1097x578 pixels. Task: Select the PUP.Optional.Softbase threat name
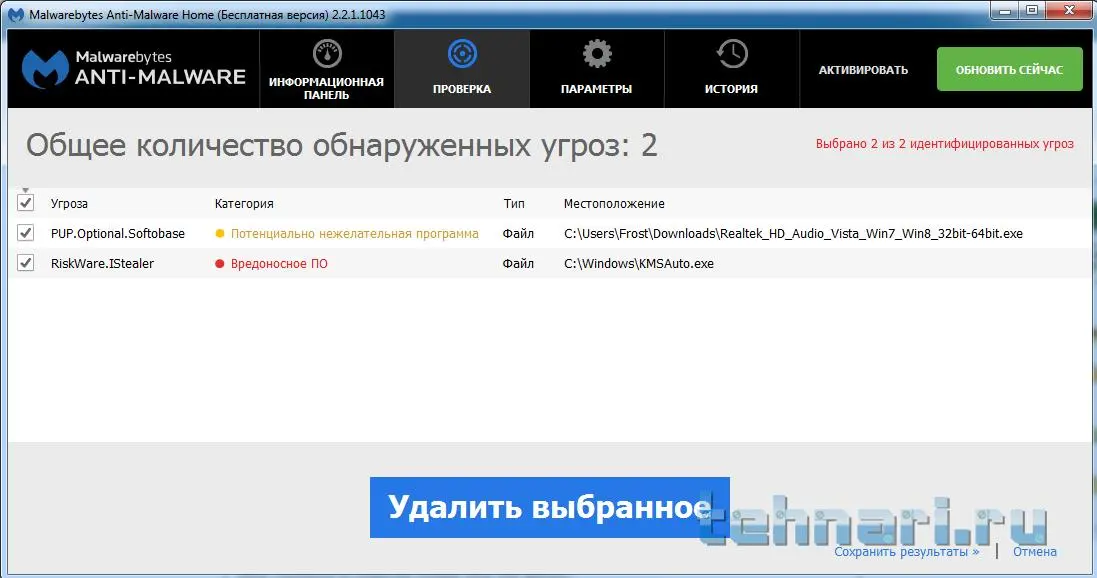pyautogui.click(x=118, y=234)
